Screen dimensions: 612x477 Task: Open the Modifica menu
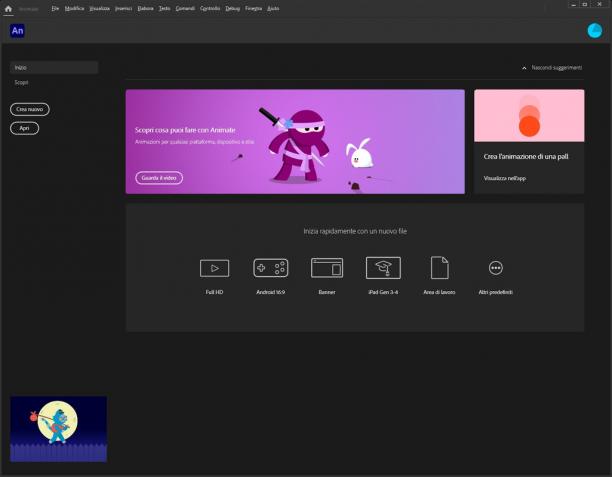pos(74,8)
